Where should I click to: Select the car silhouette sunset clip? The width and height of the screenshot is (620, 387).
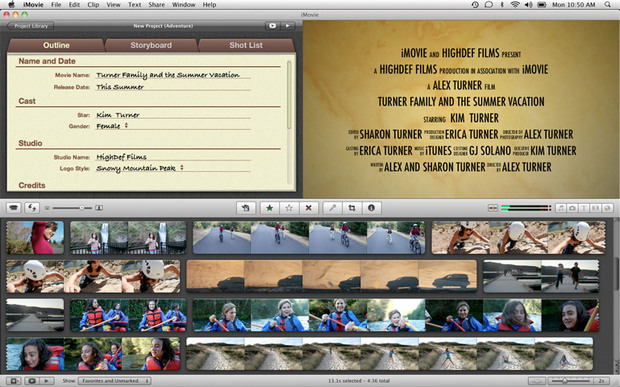tap(331, 276)
